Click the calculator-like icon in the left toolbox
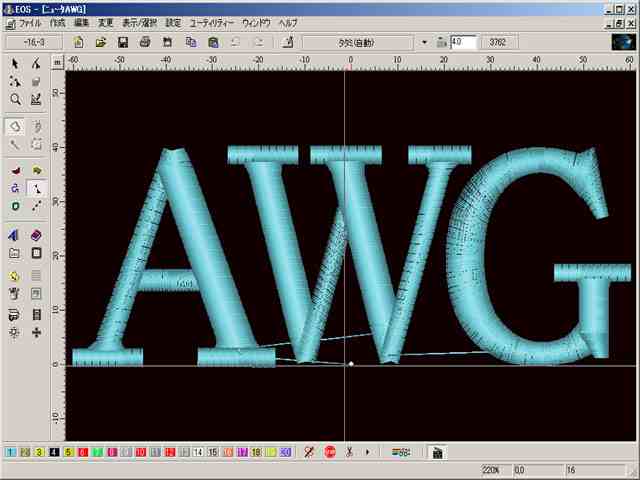Screen dimensions: 640x480 tap(36, 314)
